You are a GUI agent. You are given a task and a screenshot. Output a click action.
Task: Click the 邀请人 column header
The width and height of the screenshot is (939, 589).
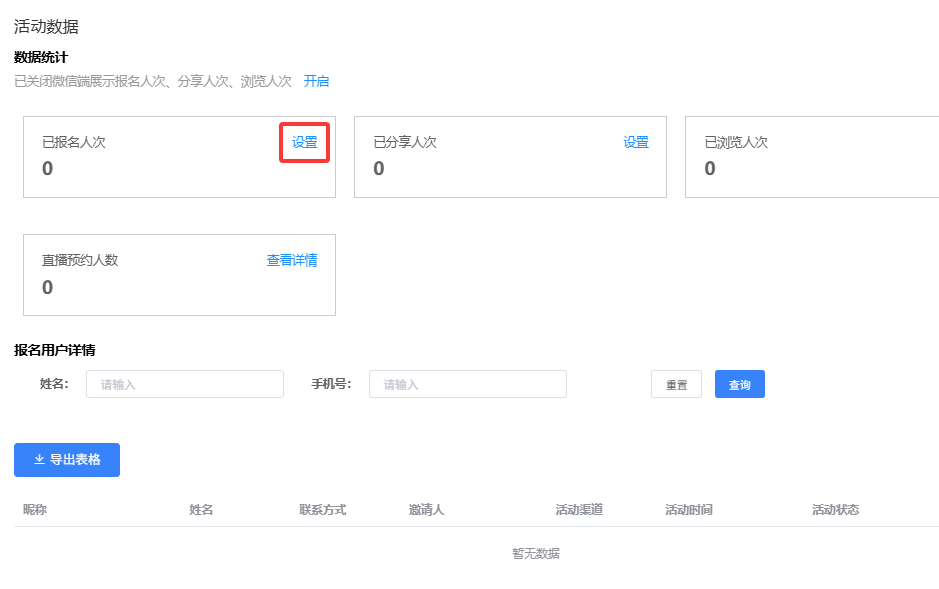(x=426, y=510)
